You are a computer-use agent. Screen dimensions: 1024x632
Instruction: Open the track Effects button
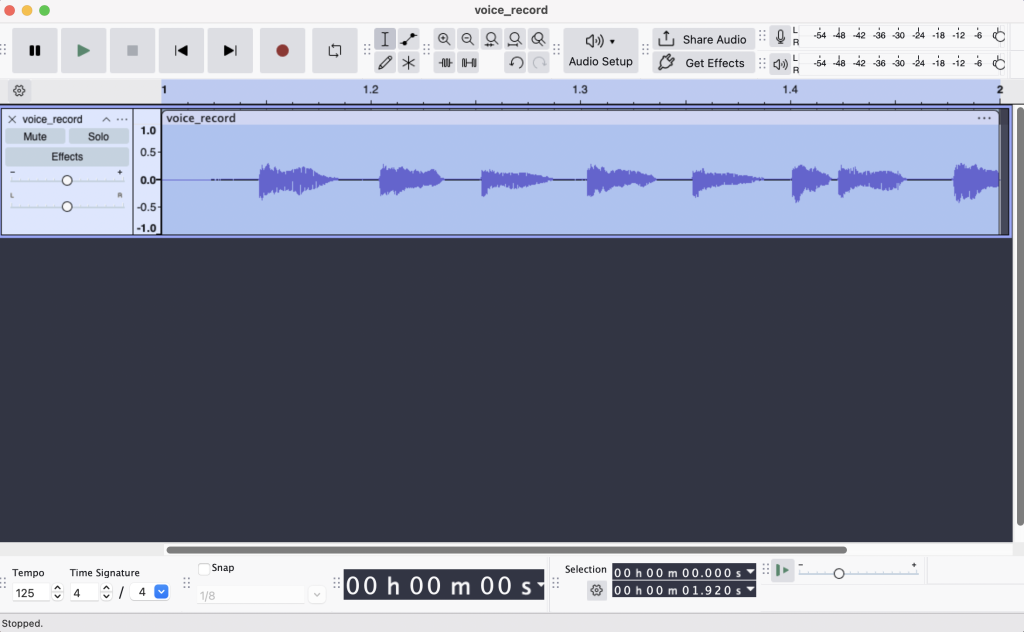coord(67,157)
